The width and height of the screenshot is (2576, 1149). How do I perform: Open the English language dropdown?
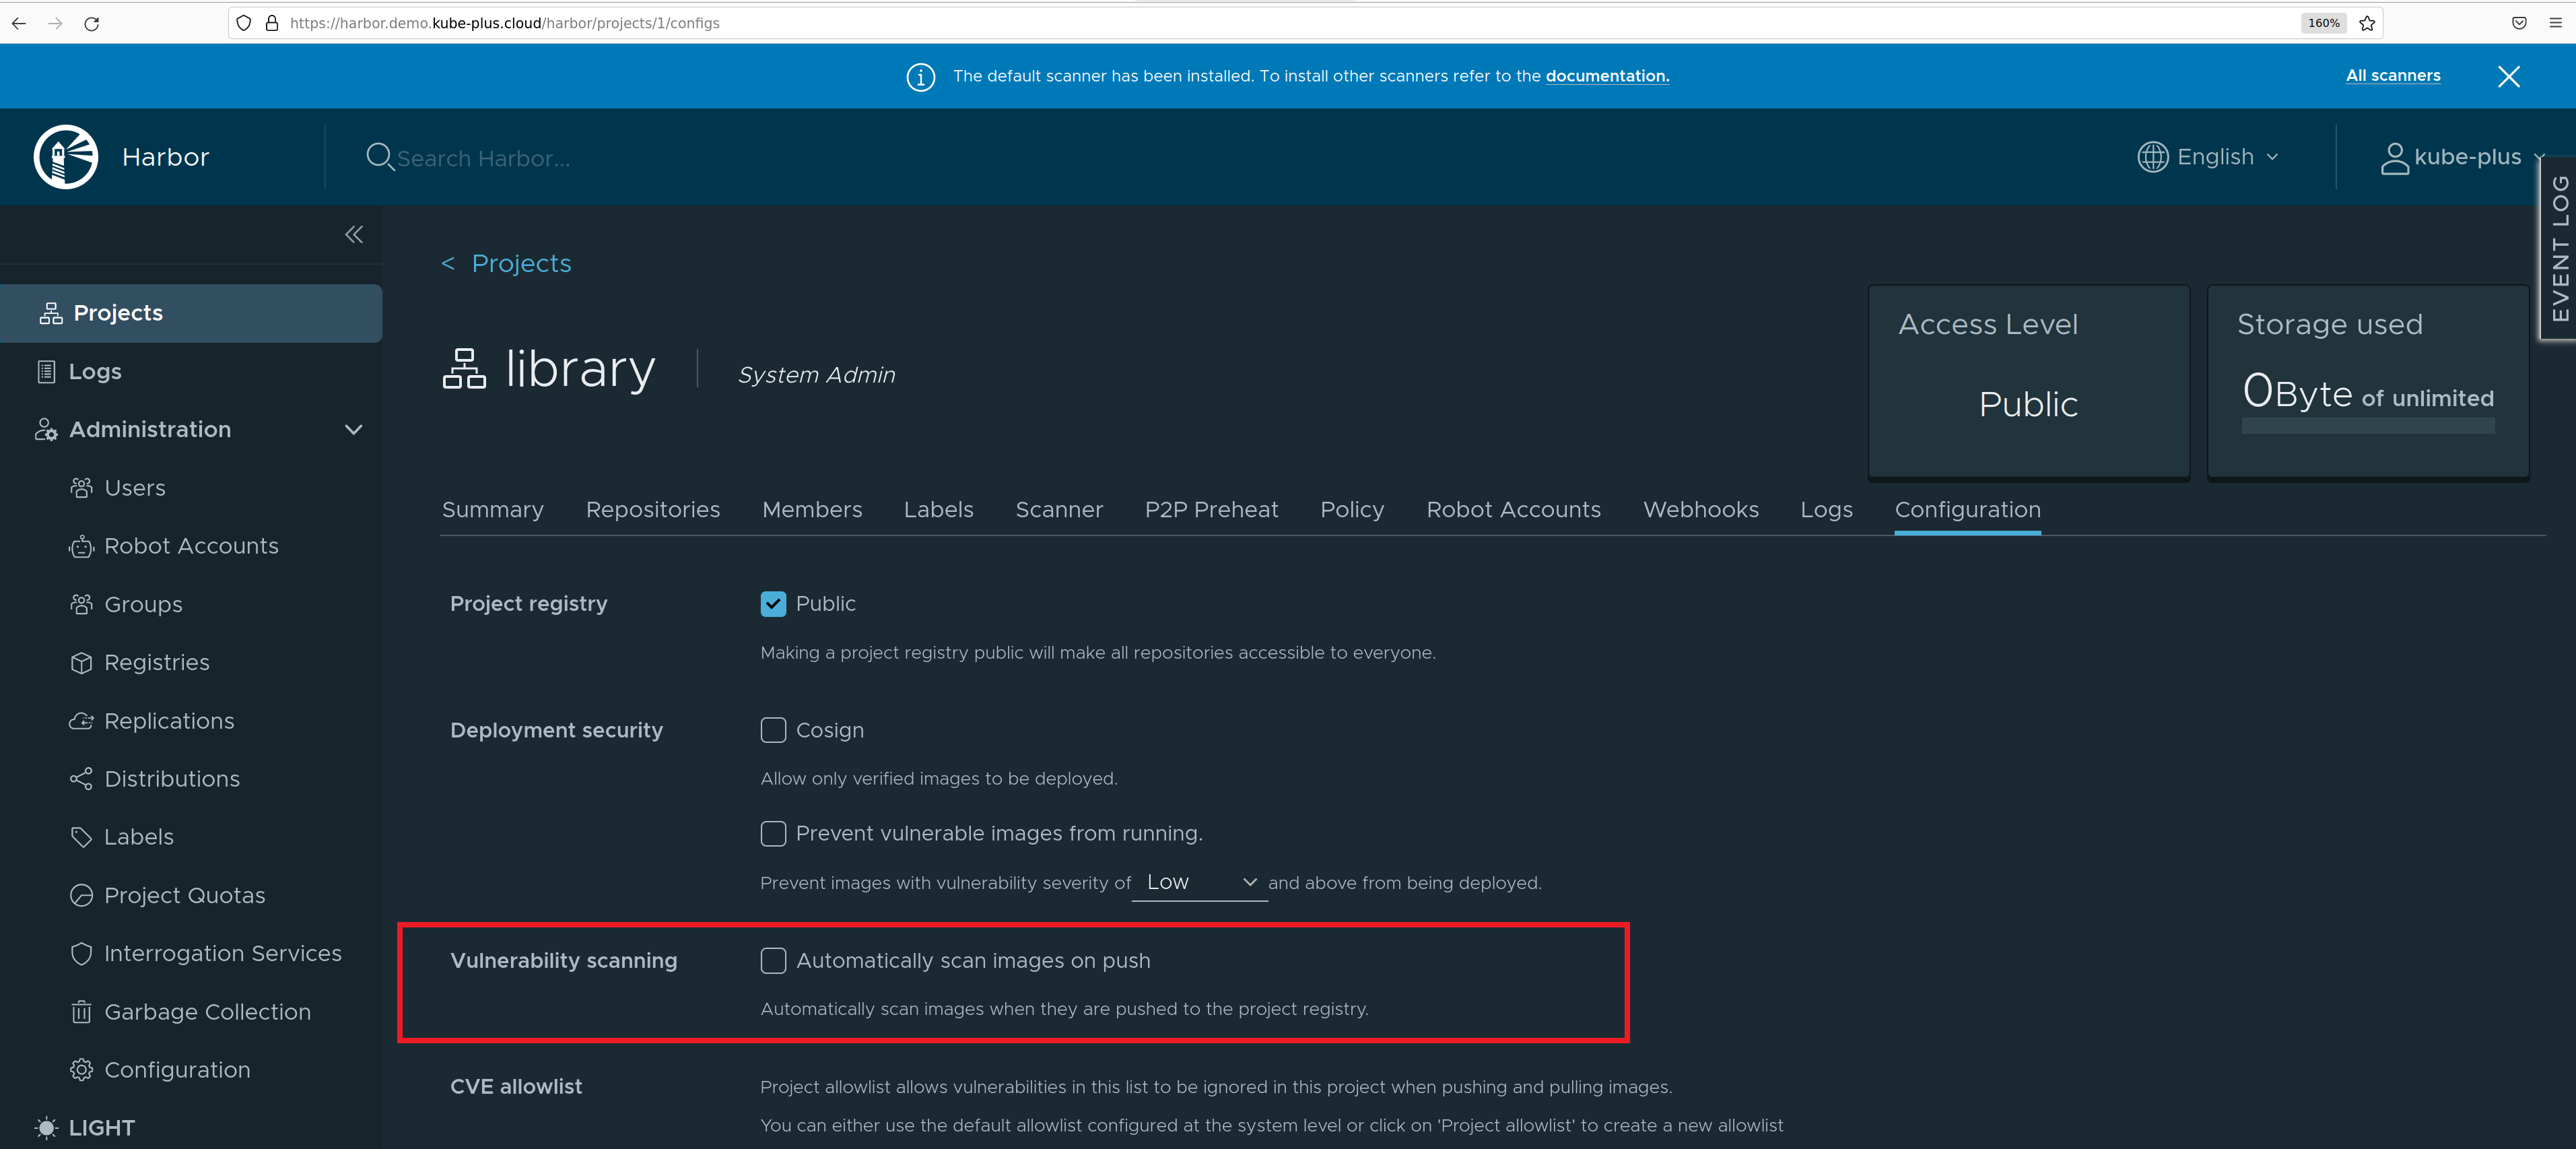click(2208, 157)
